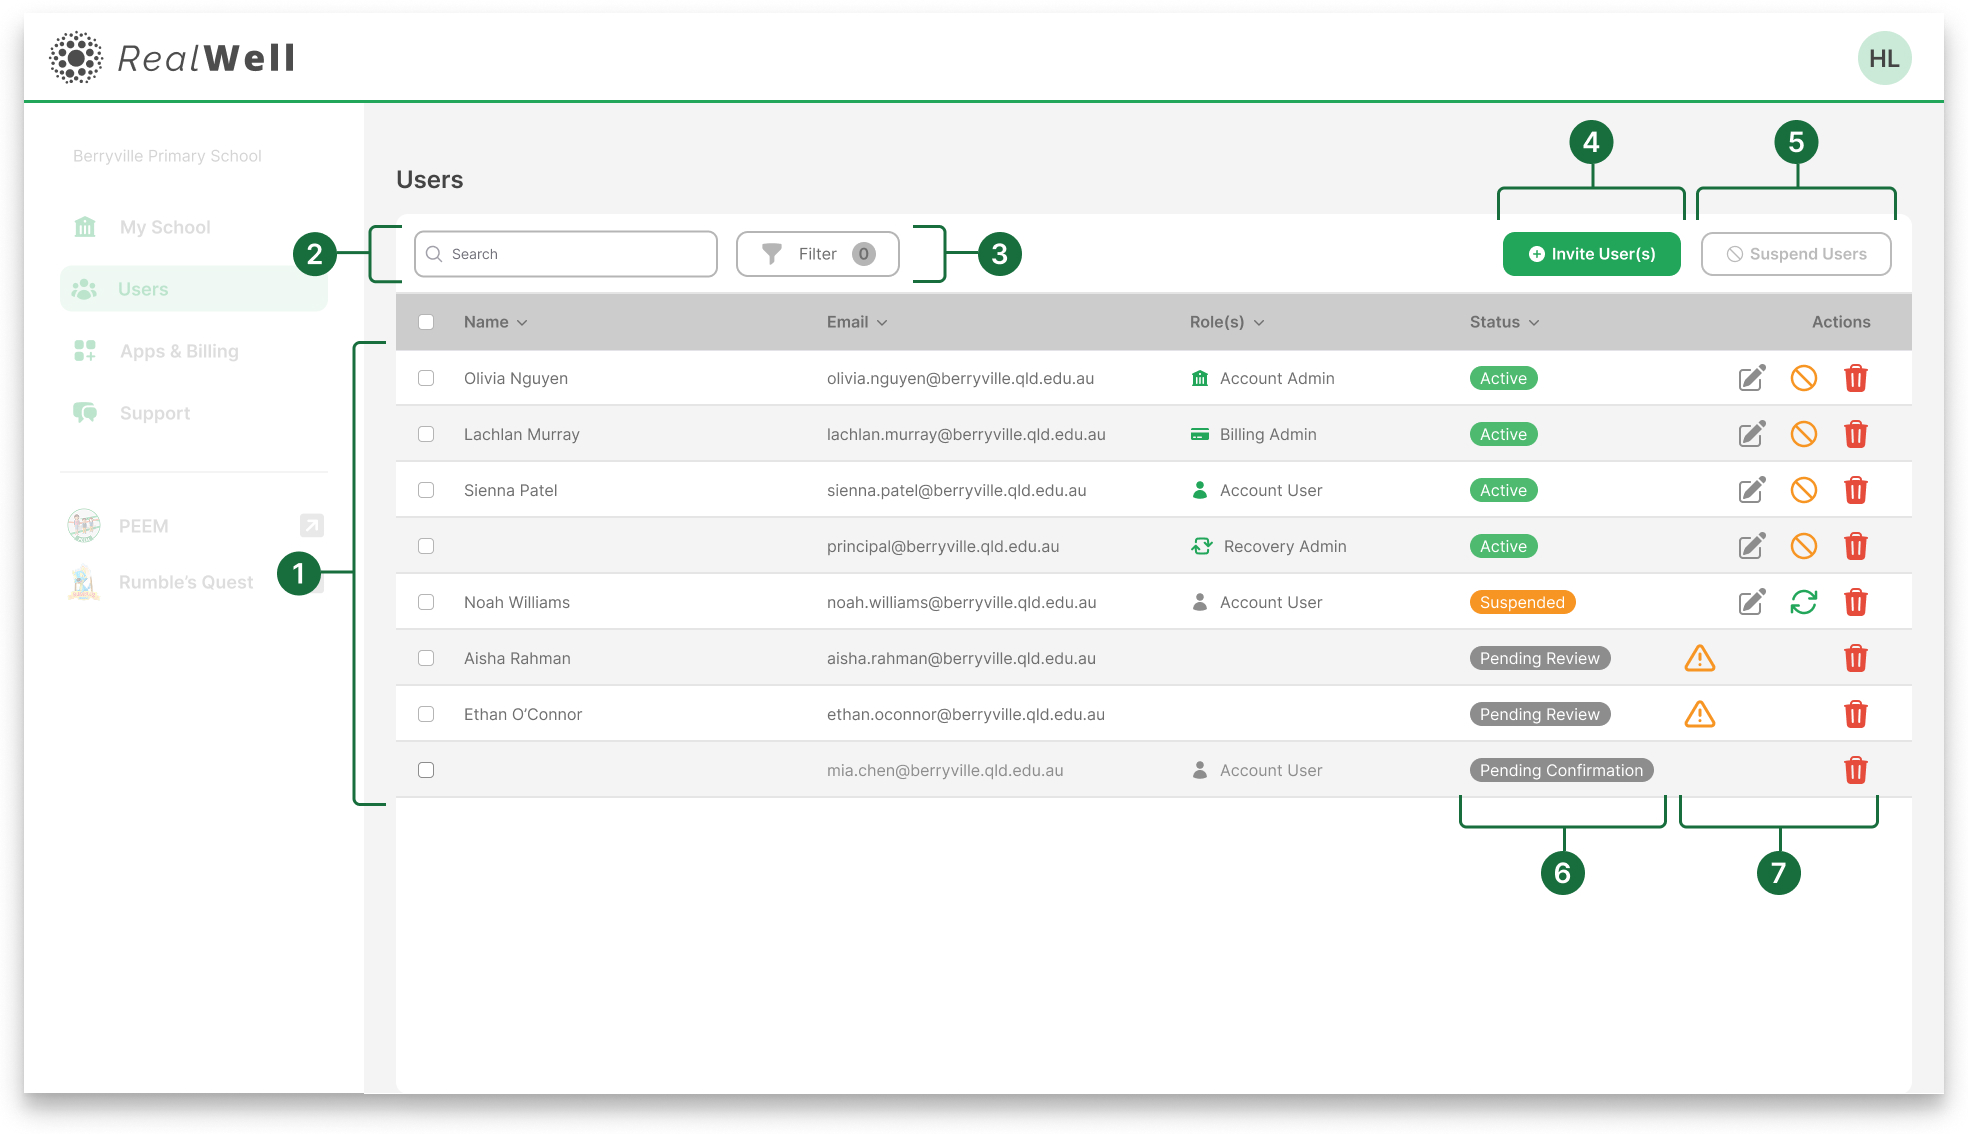Viewport: 1968px width, 1134px height.
Task: Delete mia.chen pending user via trash icon
Action: pyautogui.click(x=1855, y=770)
